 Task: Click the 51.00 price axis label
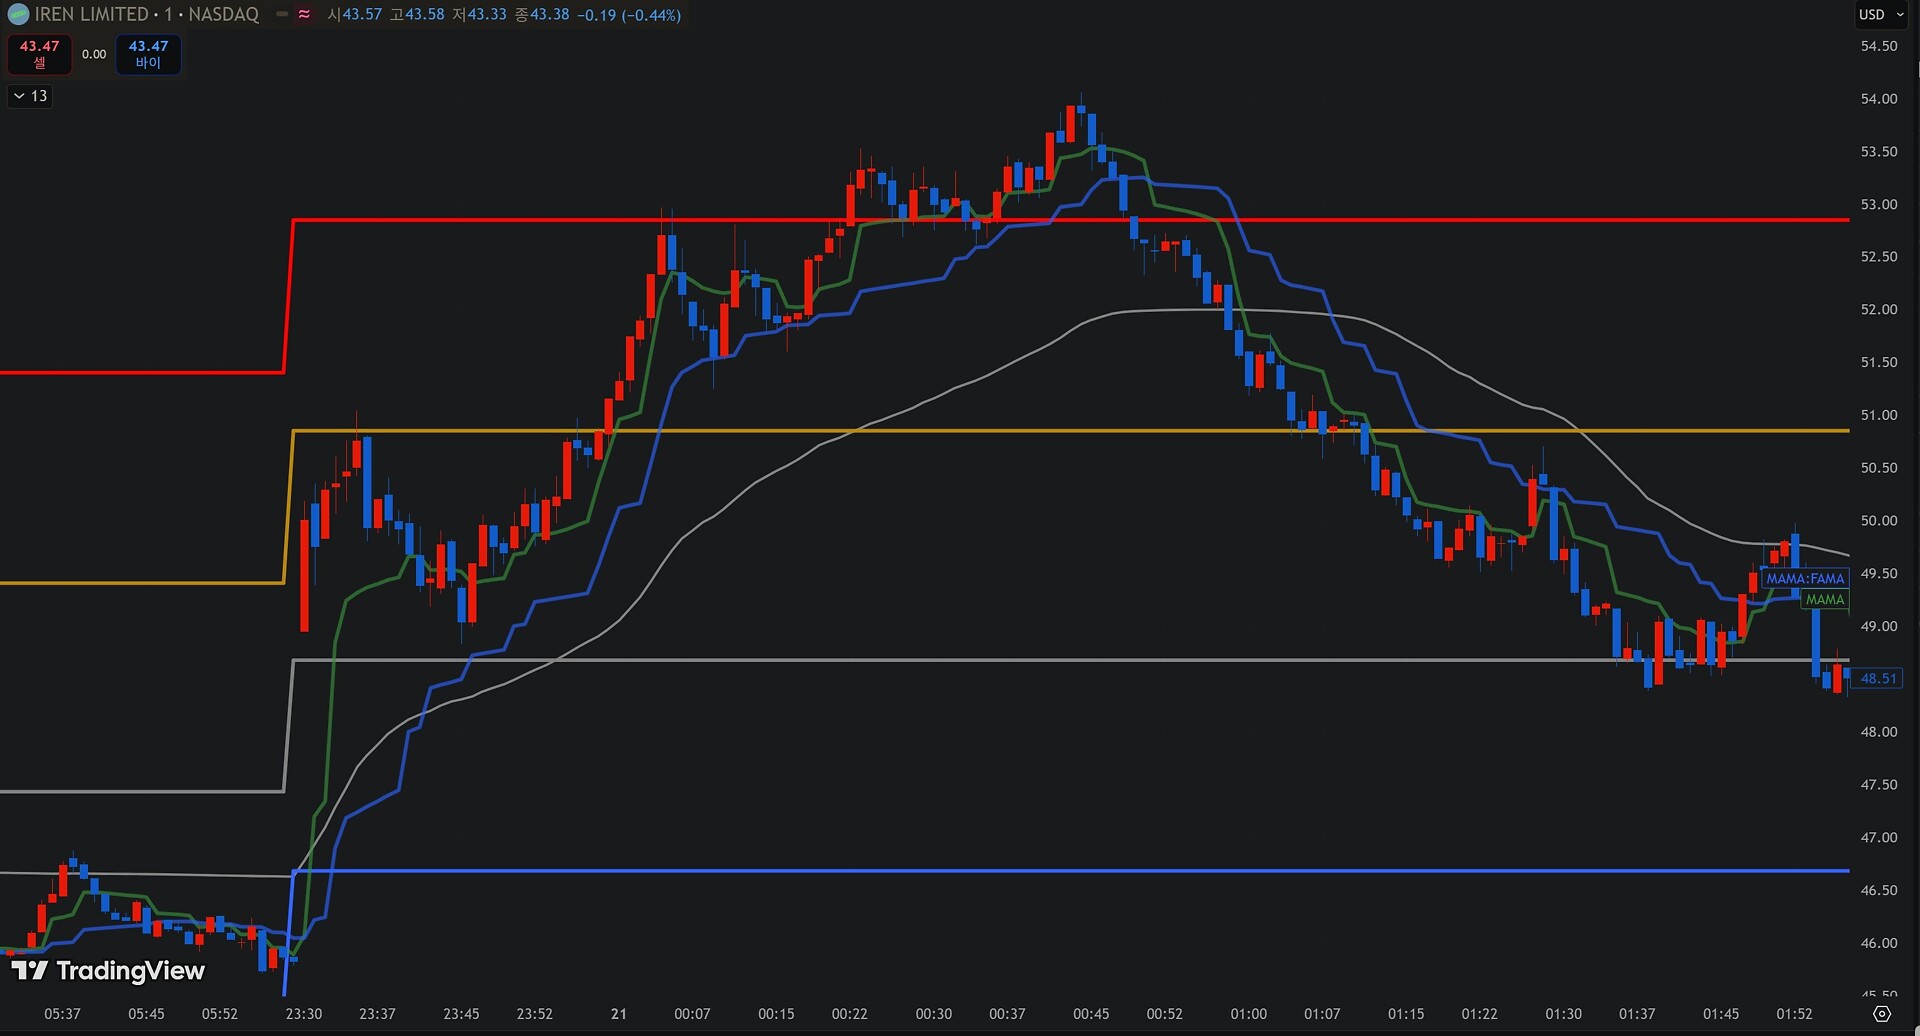tap(1879, 415)
